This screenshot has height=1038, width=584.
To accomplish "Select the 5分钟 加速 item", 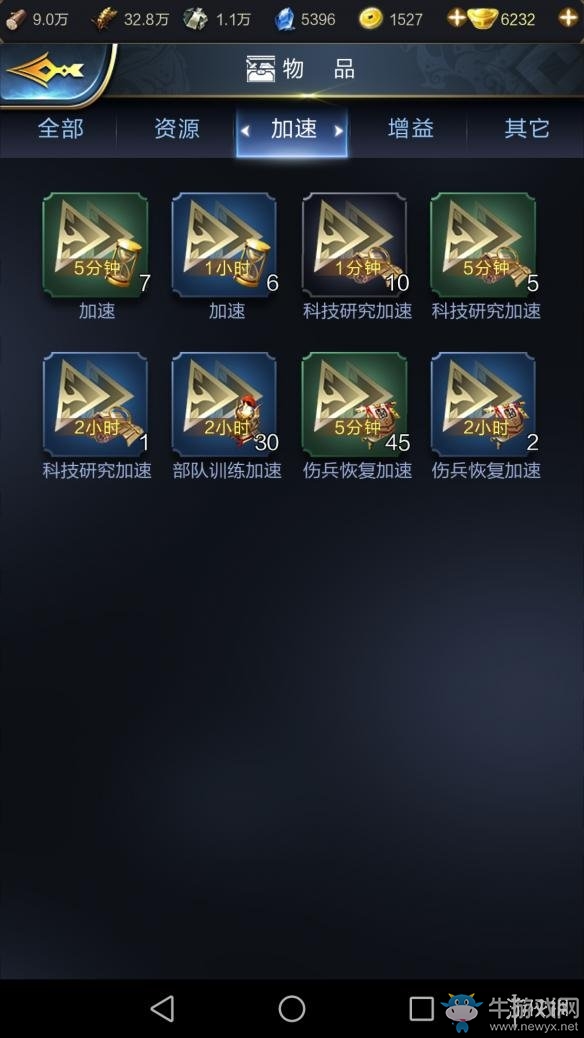I will point(96,246).
